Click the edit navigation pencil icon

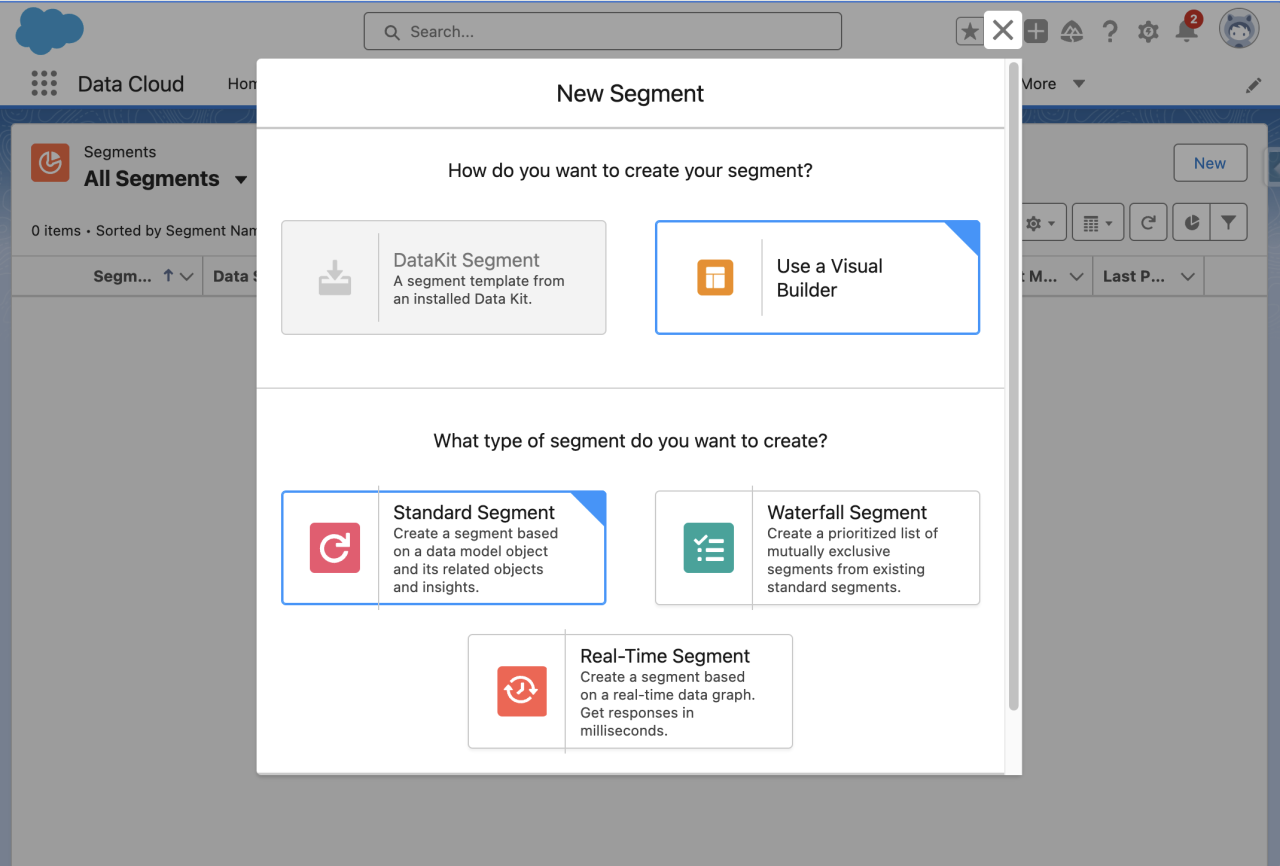1253,85
